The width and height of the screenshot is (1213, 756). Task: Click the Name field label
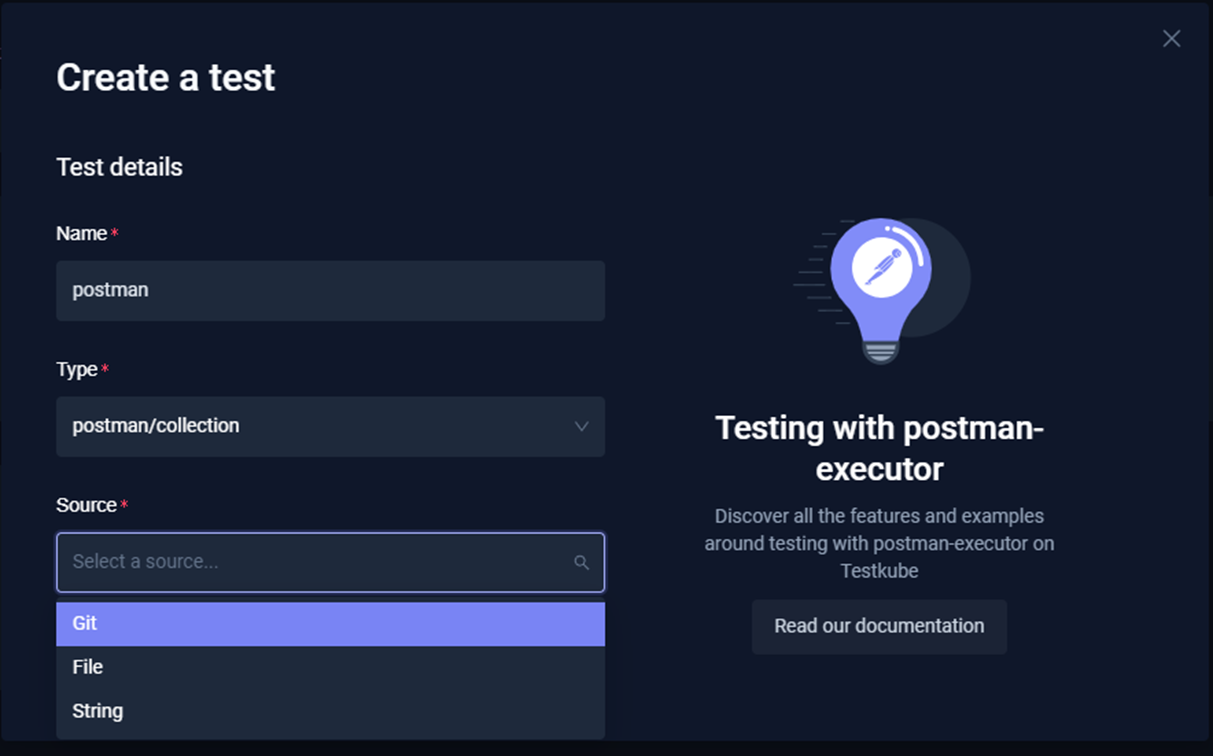coord(82,234)
